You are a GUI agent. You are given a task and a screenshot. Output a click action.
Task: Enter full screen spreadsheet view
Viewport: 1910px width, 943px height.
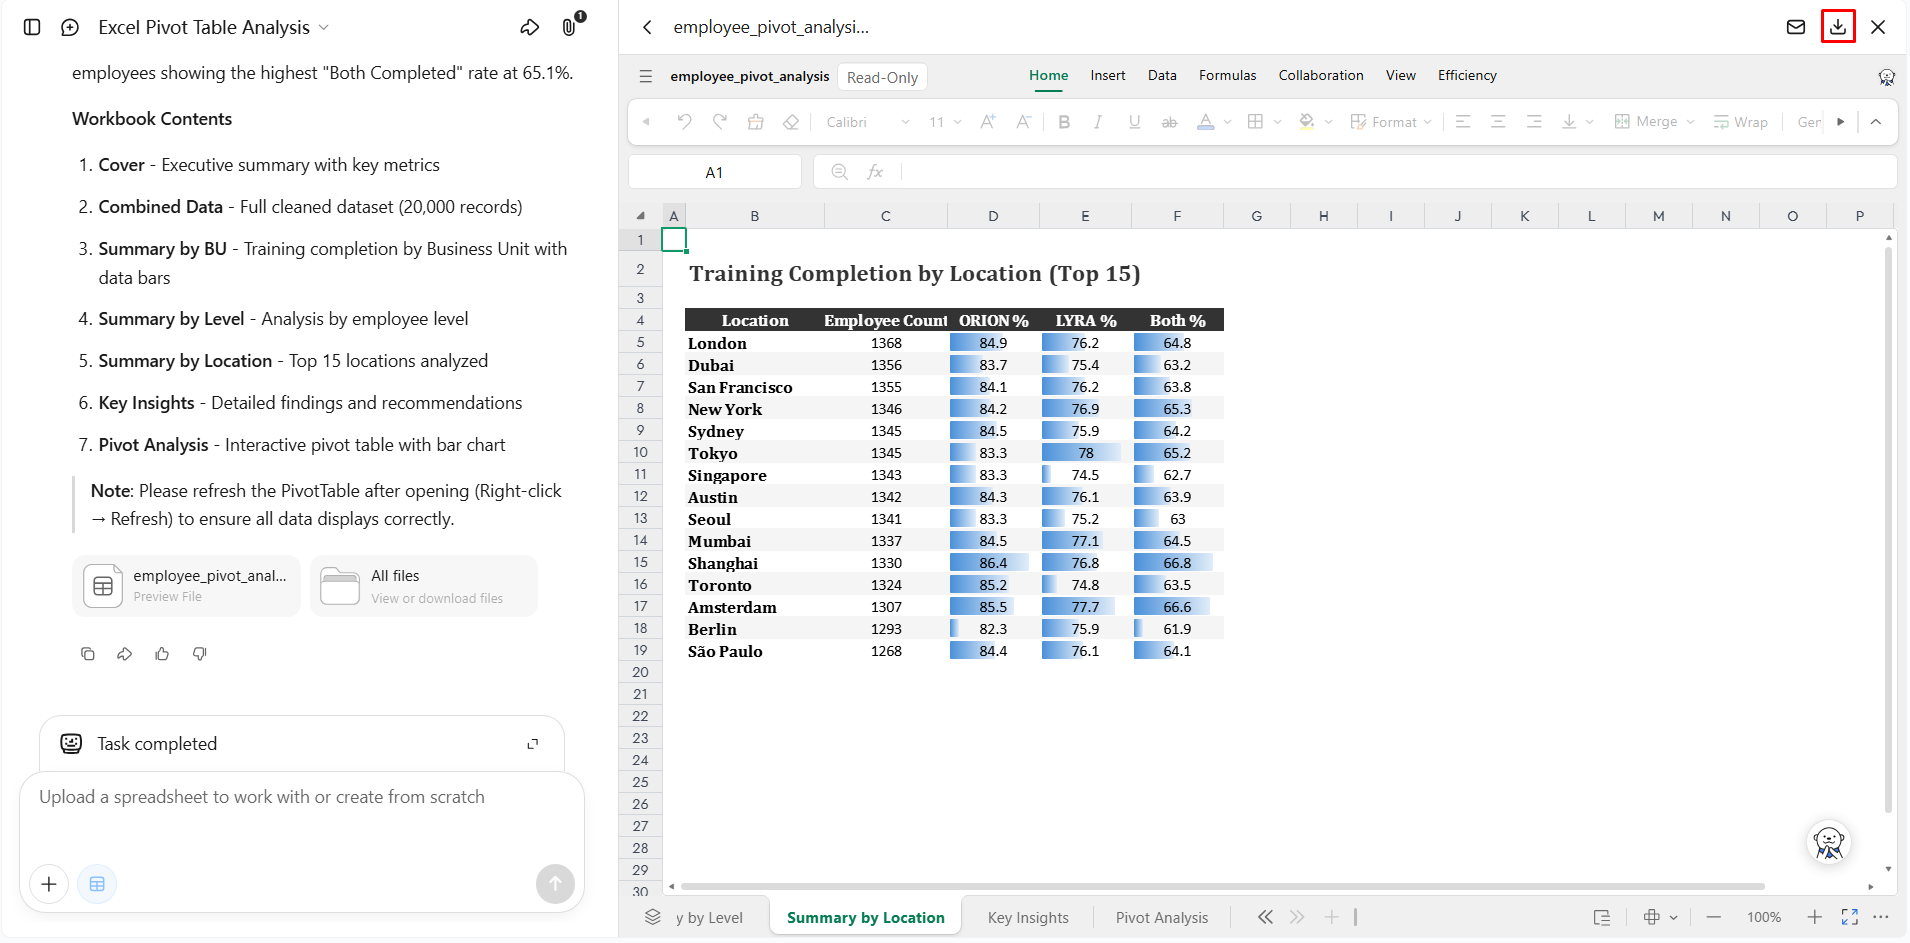pyautogui.click(x=1849, y=917)
